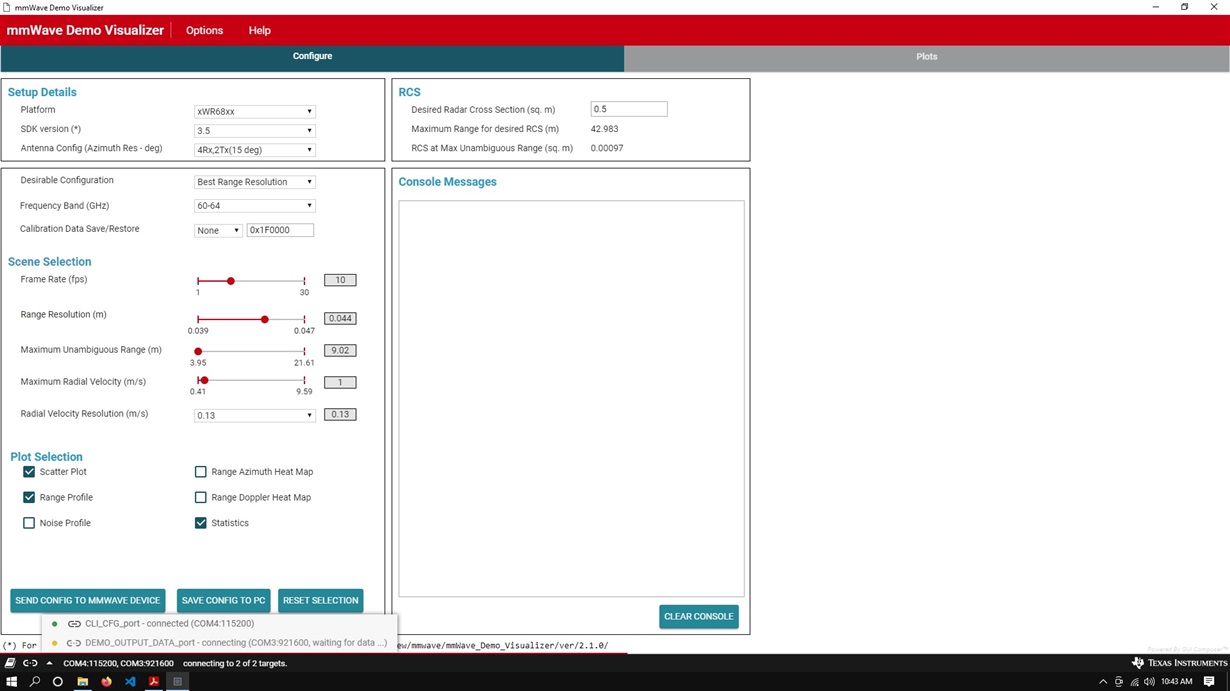Toggle the Scatter Plot checkbox
1230x691 pixels.
29,472
